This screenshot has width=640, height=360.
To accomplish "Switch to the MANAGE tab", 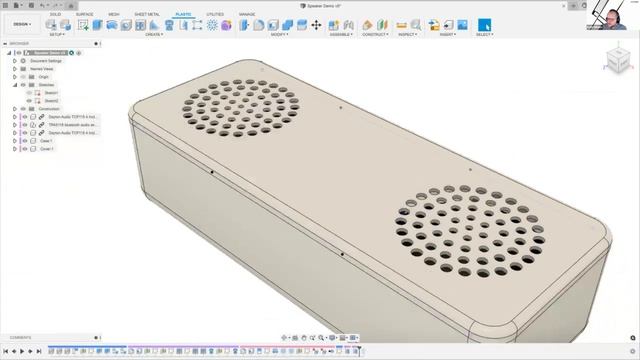I will (x=247, y=14).
